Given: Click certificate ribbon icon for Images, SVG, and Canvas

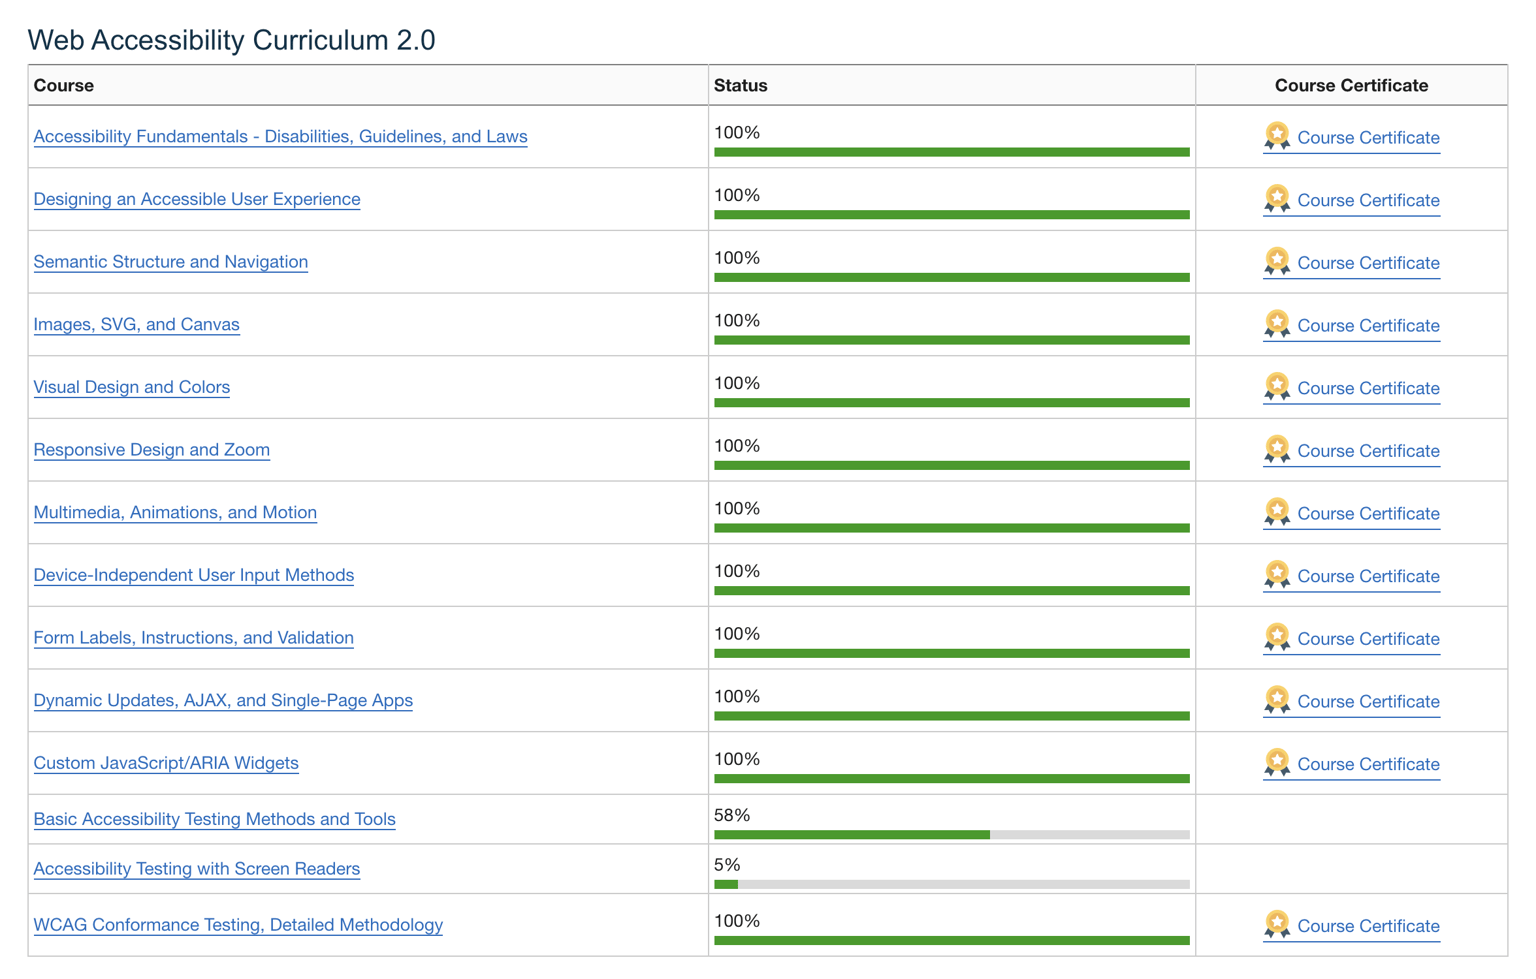Looking at the screenshot, I should coord(1277,325).
